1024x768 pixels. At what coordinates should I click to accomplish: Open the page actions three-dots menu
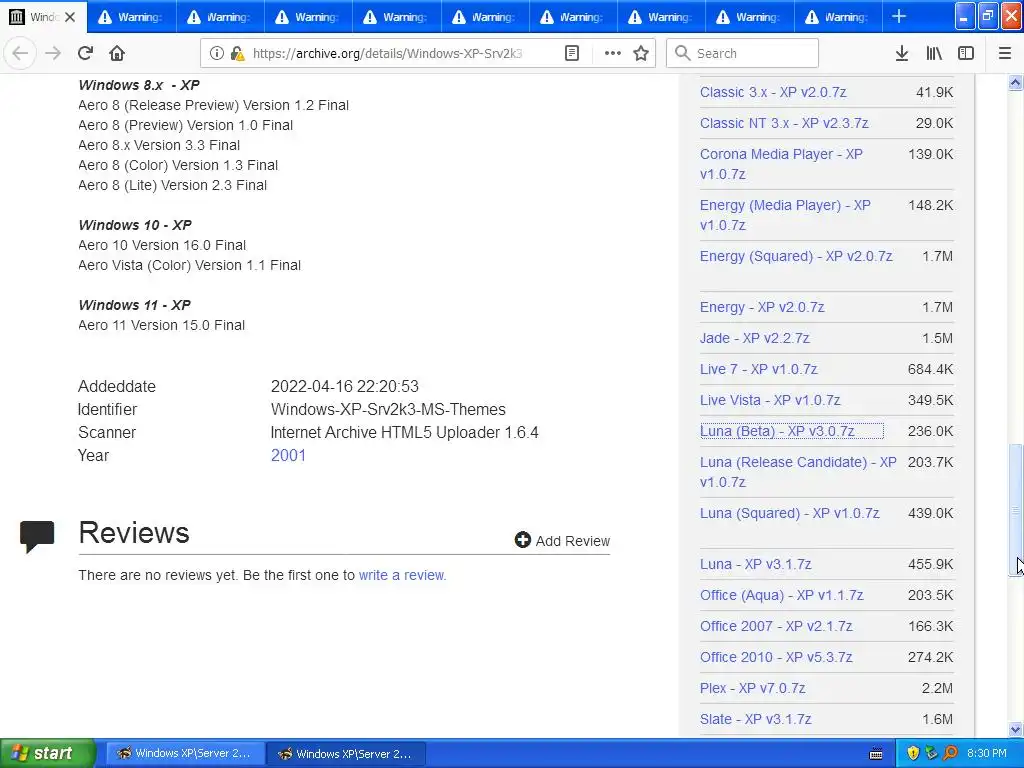[612, 53]
